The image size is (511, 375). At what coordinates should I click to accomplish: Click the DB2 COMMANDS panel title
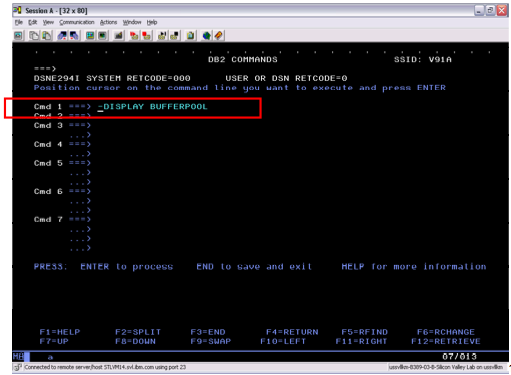tap(243, 59)
